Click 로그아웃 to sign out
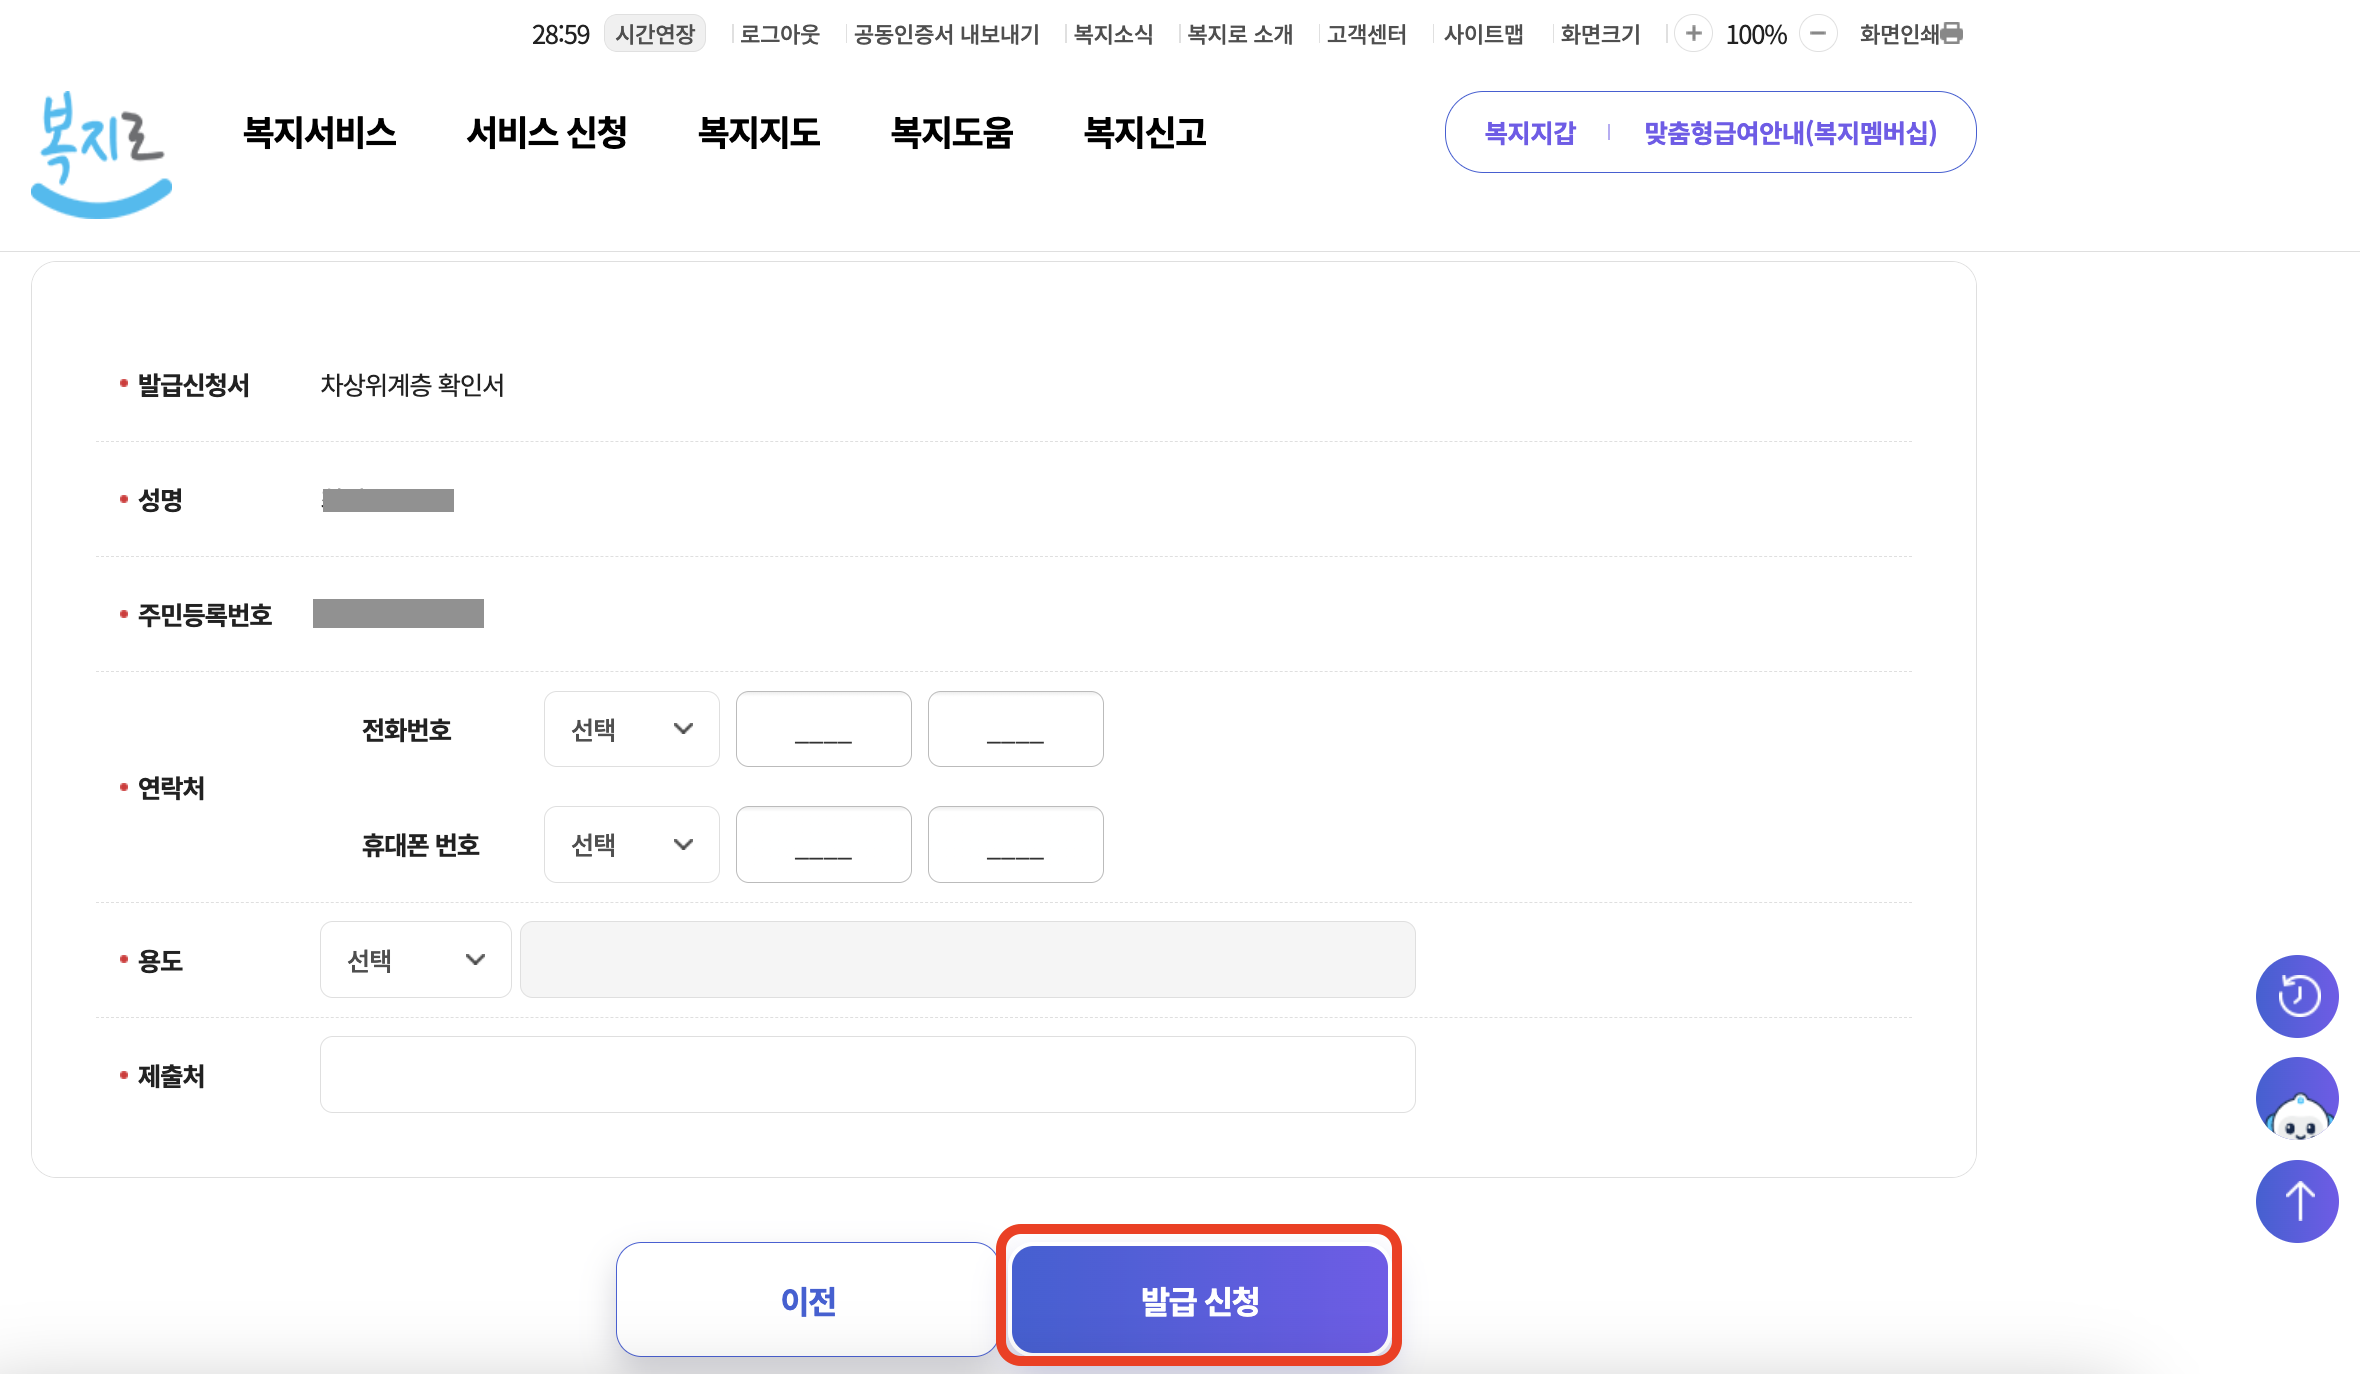Image resolution: width=2360 pixels, height=1374 pixels. pos(779,33)
